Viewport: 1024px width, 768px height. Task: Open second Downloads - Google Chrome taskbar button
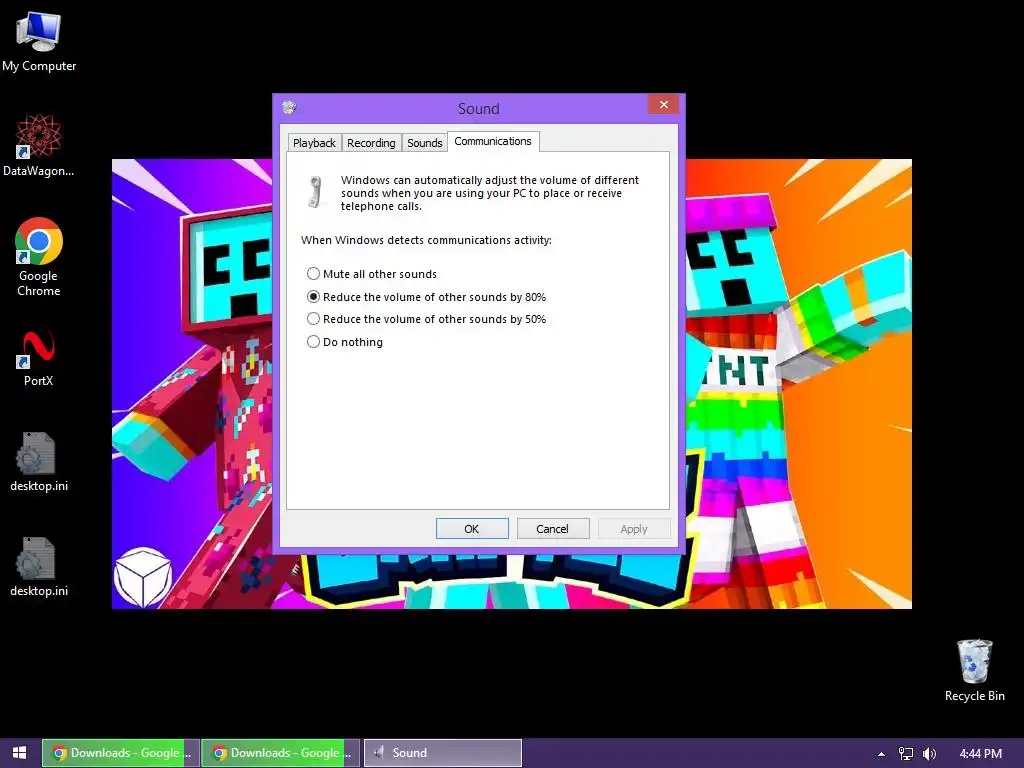(x=281, y=753)
